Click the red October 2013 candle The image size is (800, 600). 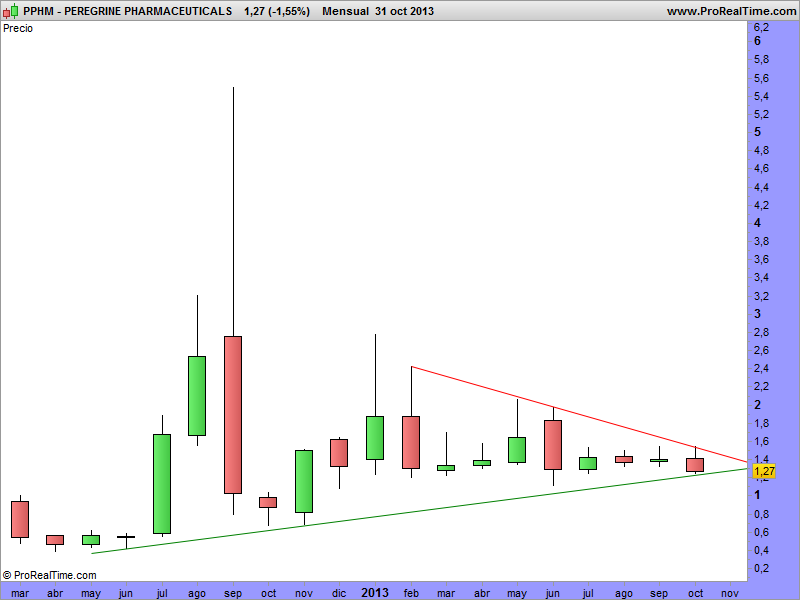pos(695,465)
